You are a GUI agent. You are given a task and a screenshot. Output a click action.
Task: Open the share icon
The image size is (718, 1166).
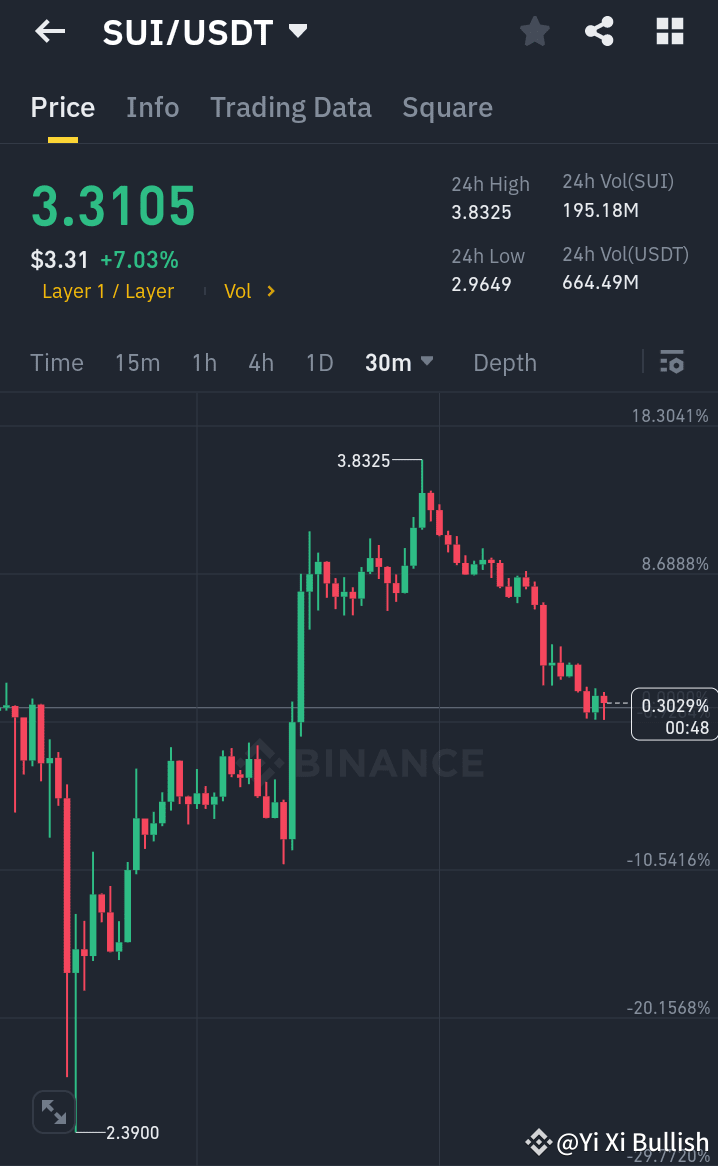[599, 31]
